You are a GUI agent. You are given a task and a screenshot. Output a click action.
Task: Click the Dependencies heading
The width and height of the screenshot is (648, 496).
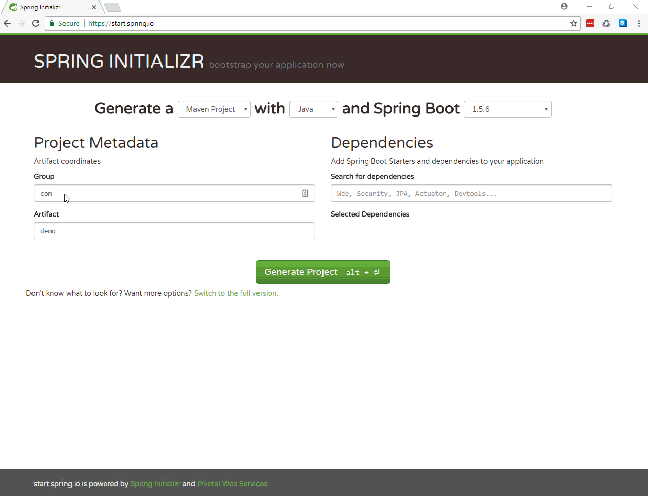(x=382, y=143)
